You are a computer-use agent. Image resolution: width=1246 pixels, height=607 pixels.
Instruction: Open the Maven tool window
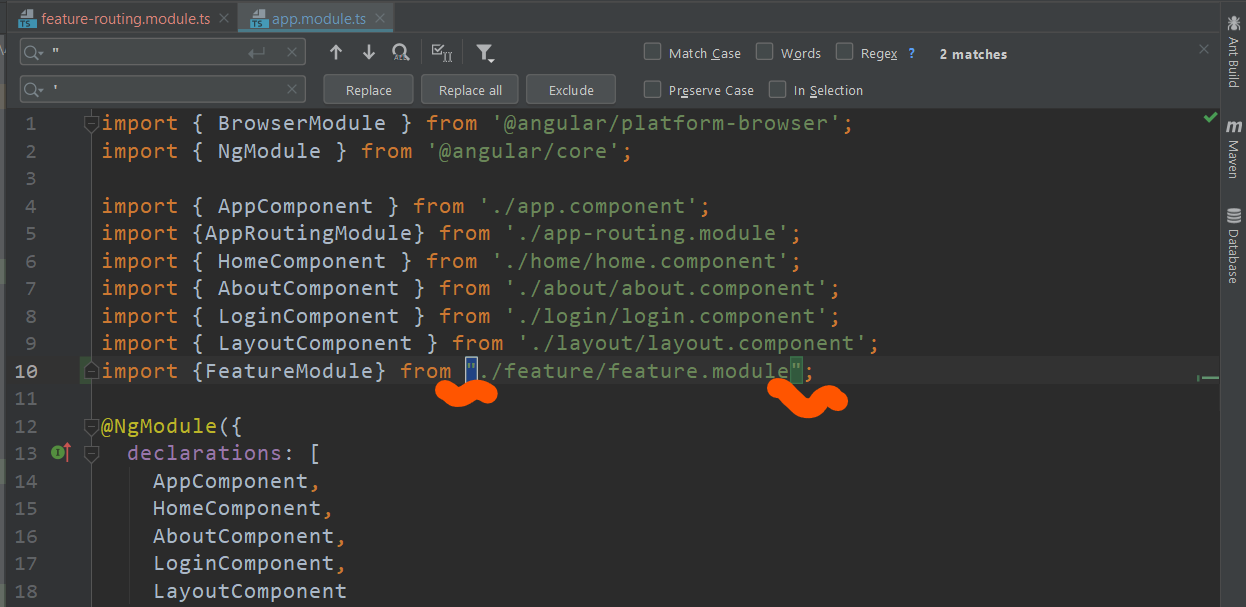1232,149
